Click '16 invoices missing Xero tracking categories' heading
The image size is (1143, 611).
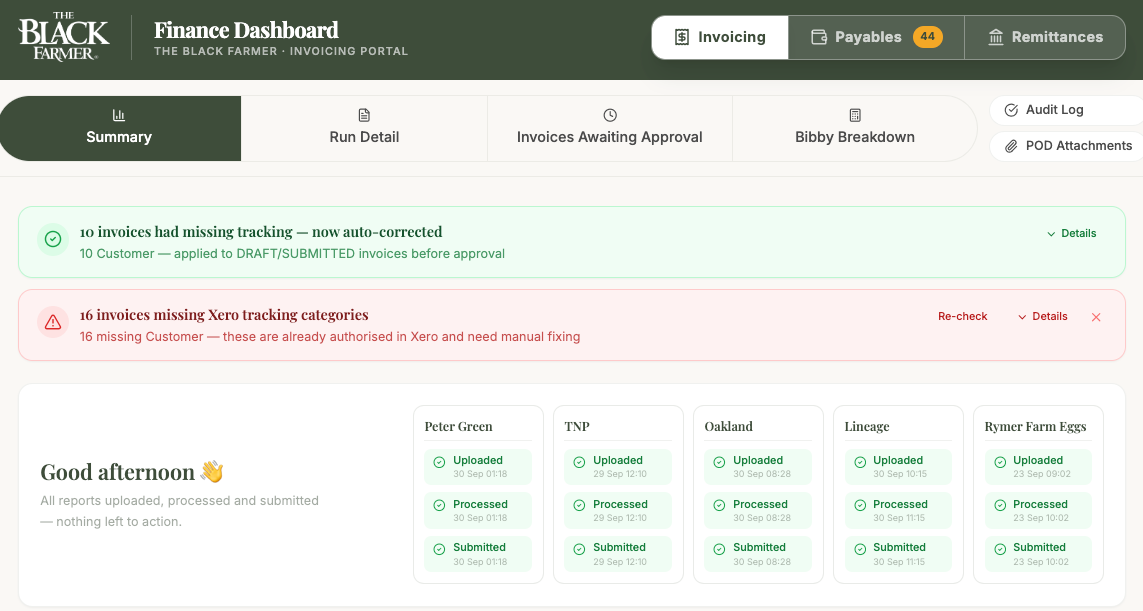tap(224, 315)
